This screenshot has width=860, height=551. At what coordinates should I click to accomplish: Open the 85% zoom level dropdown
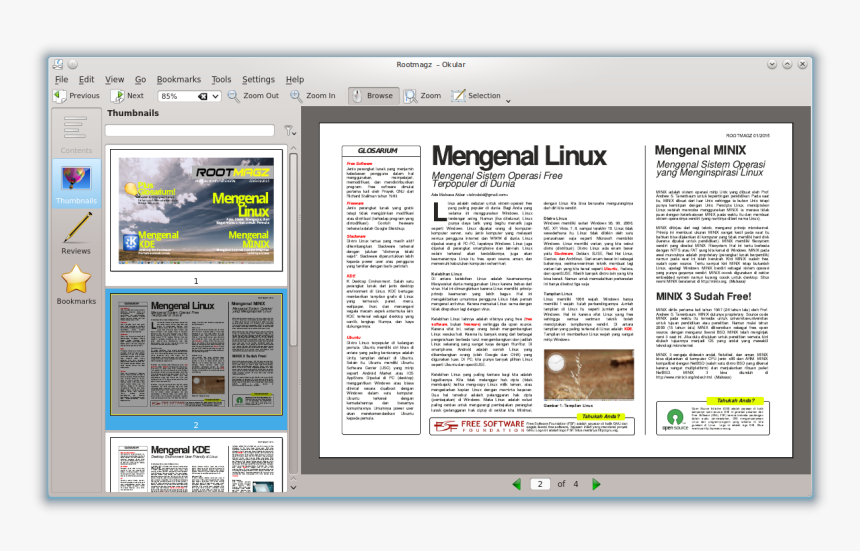[216, 96]
